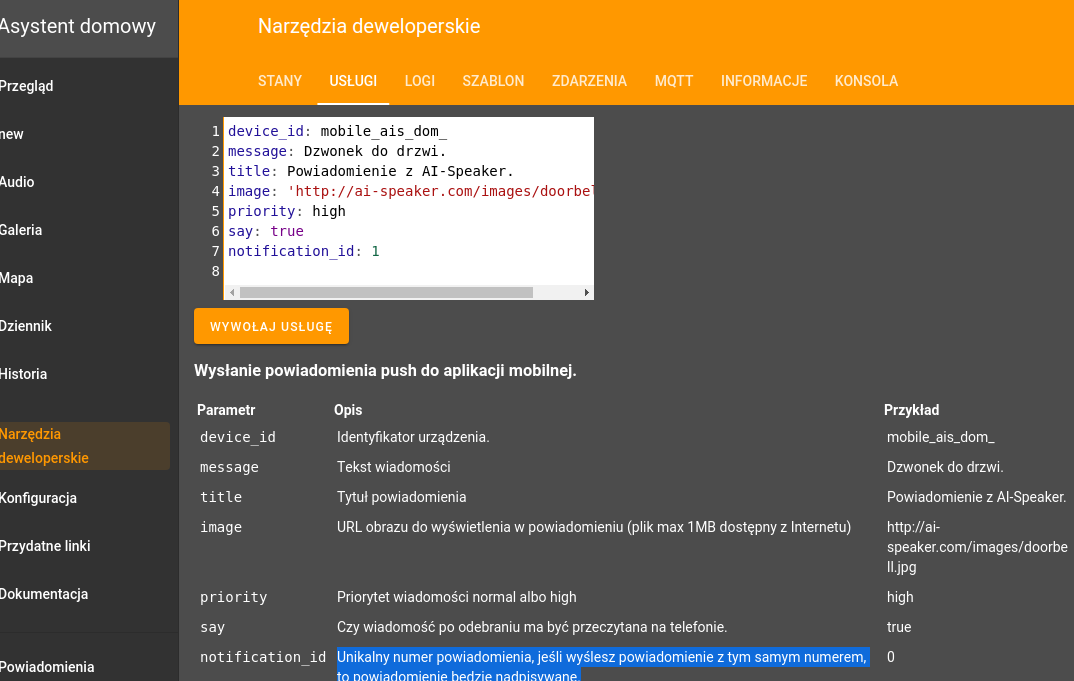This screenshot has width=1074, height=681.
Task: Click the 'say: true' editor line
Action: point(266,231)
